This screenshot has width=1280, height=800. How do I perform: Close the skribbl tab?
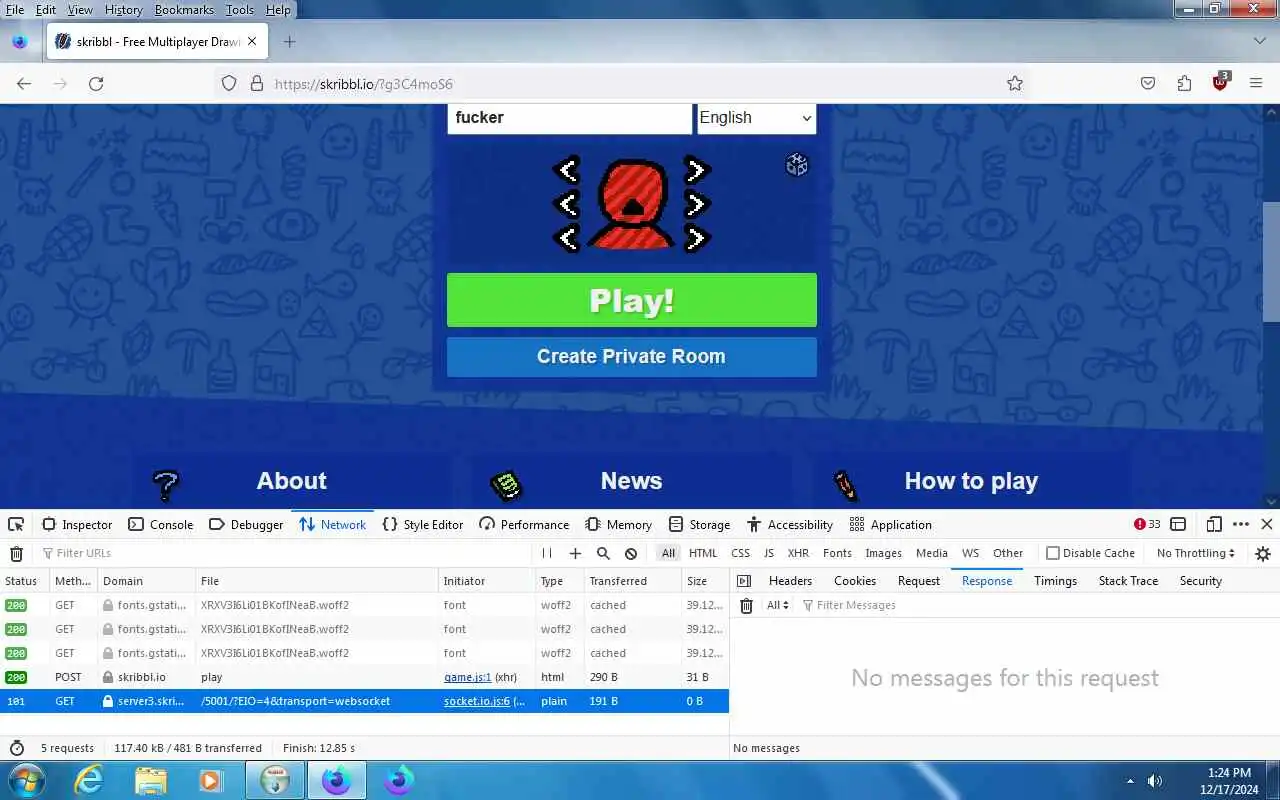[x=252, y=42]
